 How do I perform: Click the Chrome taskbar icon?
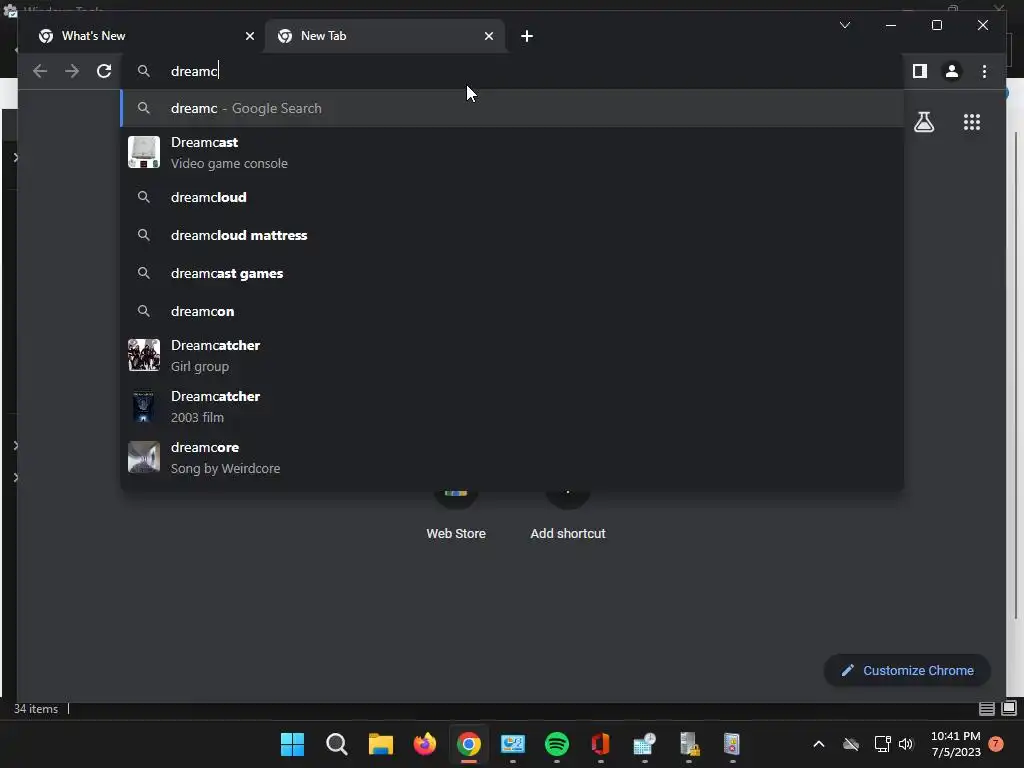click(x=469, y=744)
